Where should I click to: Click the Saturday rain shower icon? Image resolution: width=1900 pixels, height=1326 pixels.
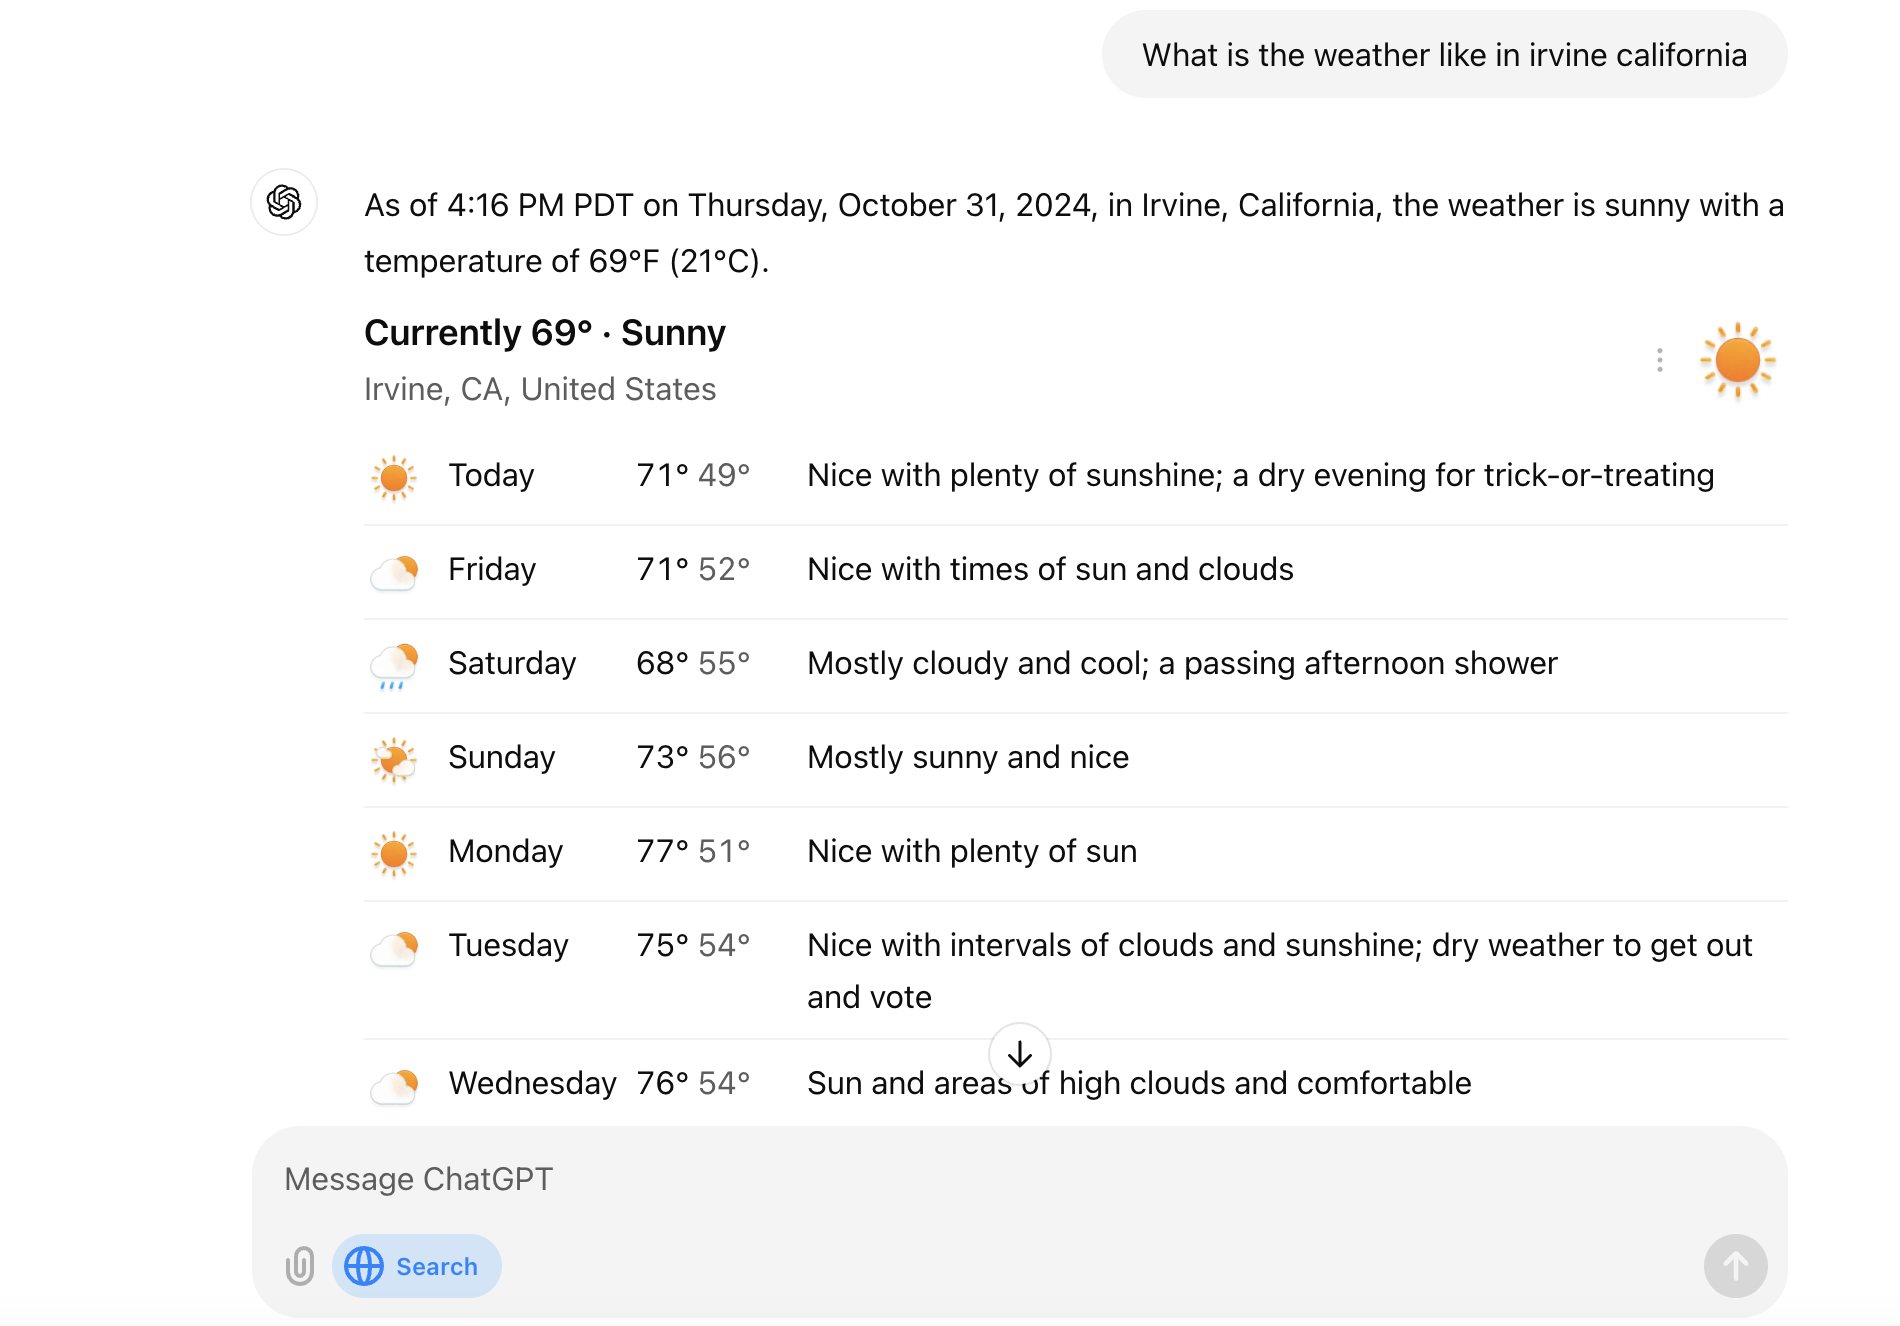(x=394, y=666)
